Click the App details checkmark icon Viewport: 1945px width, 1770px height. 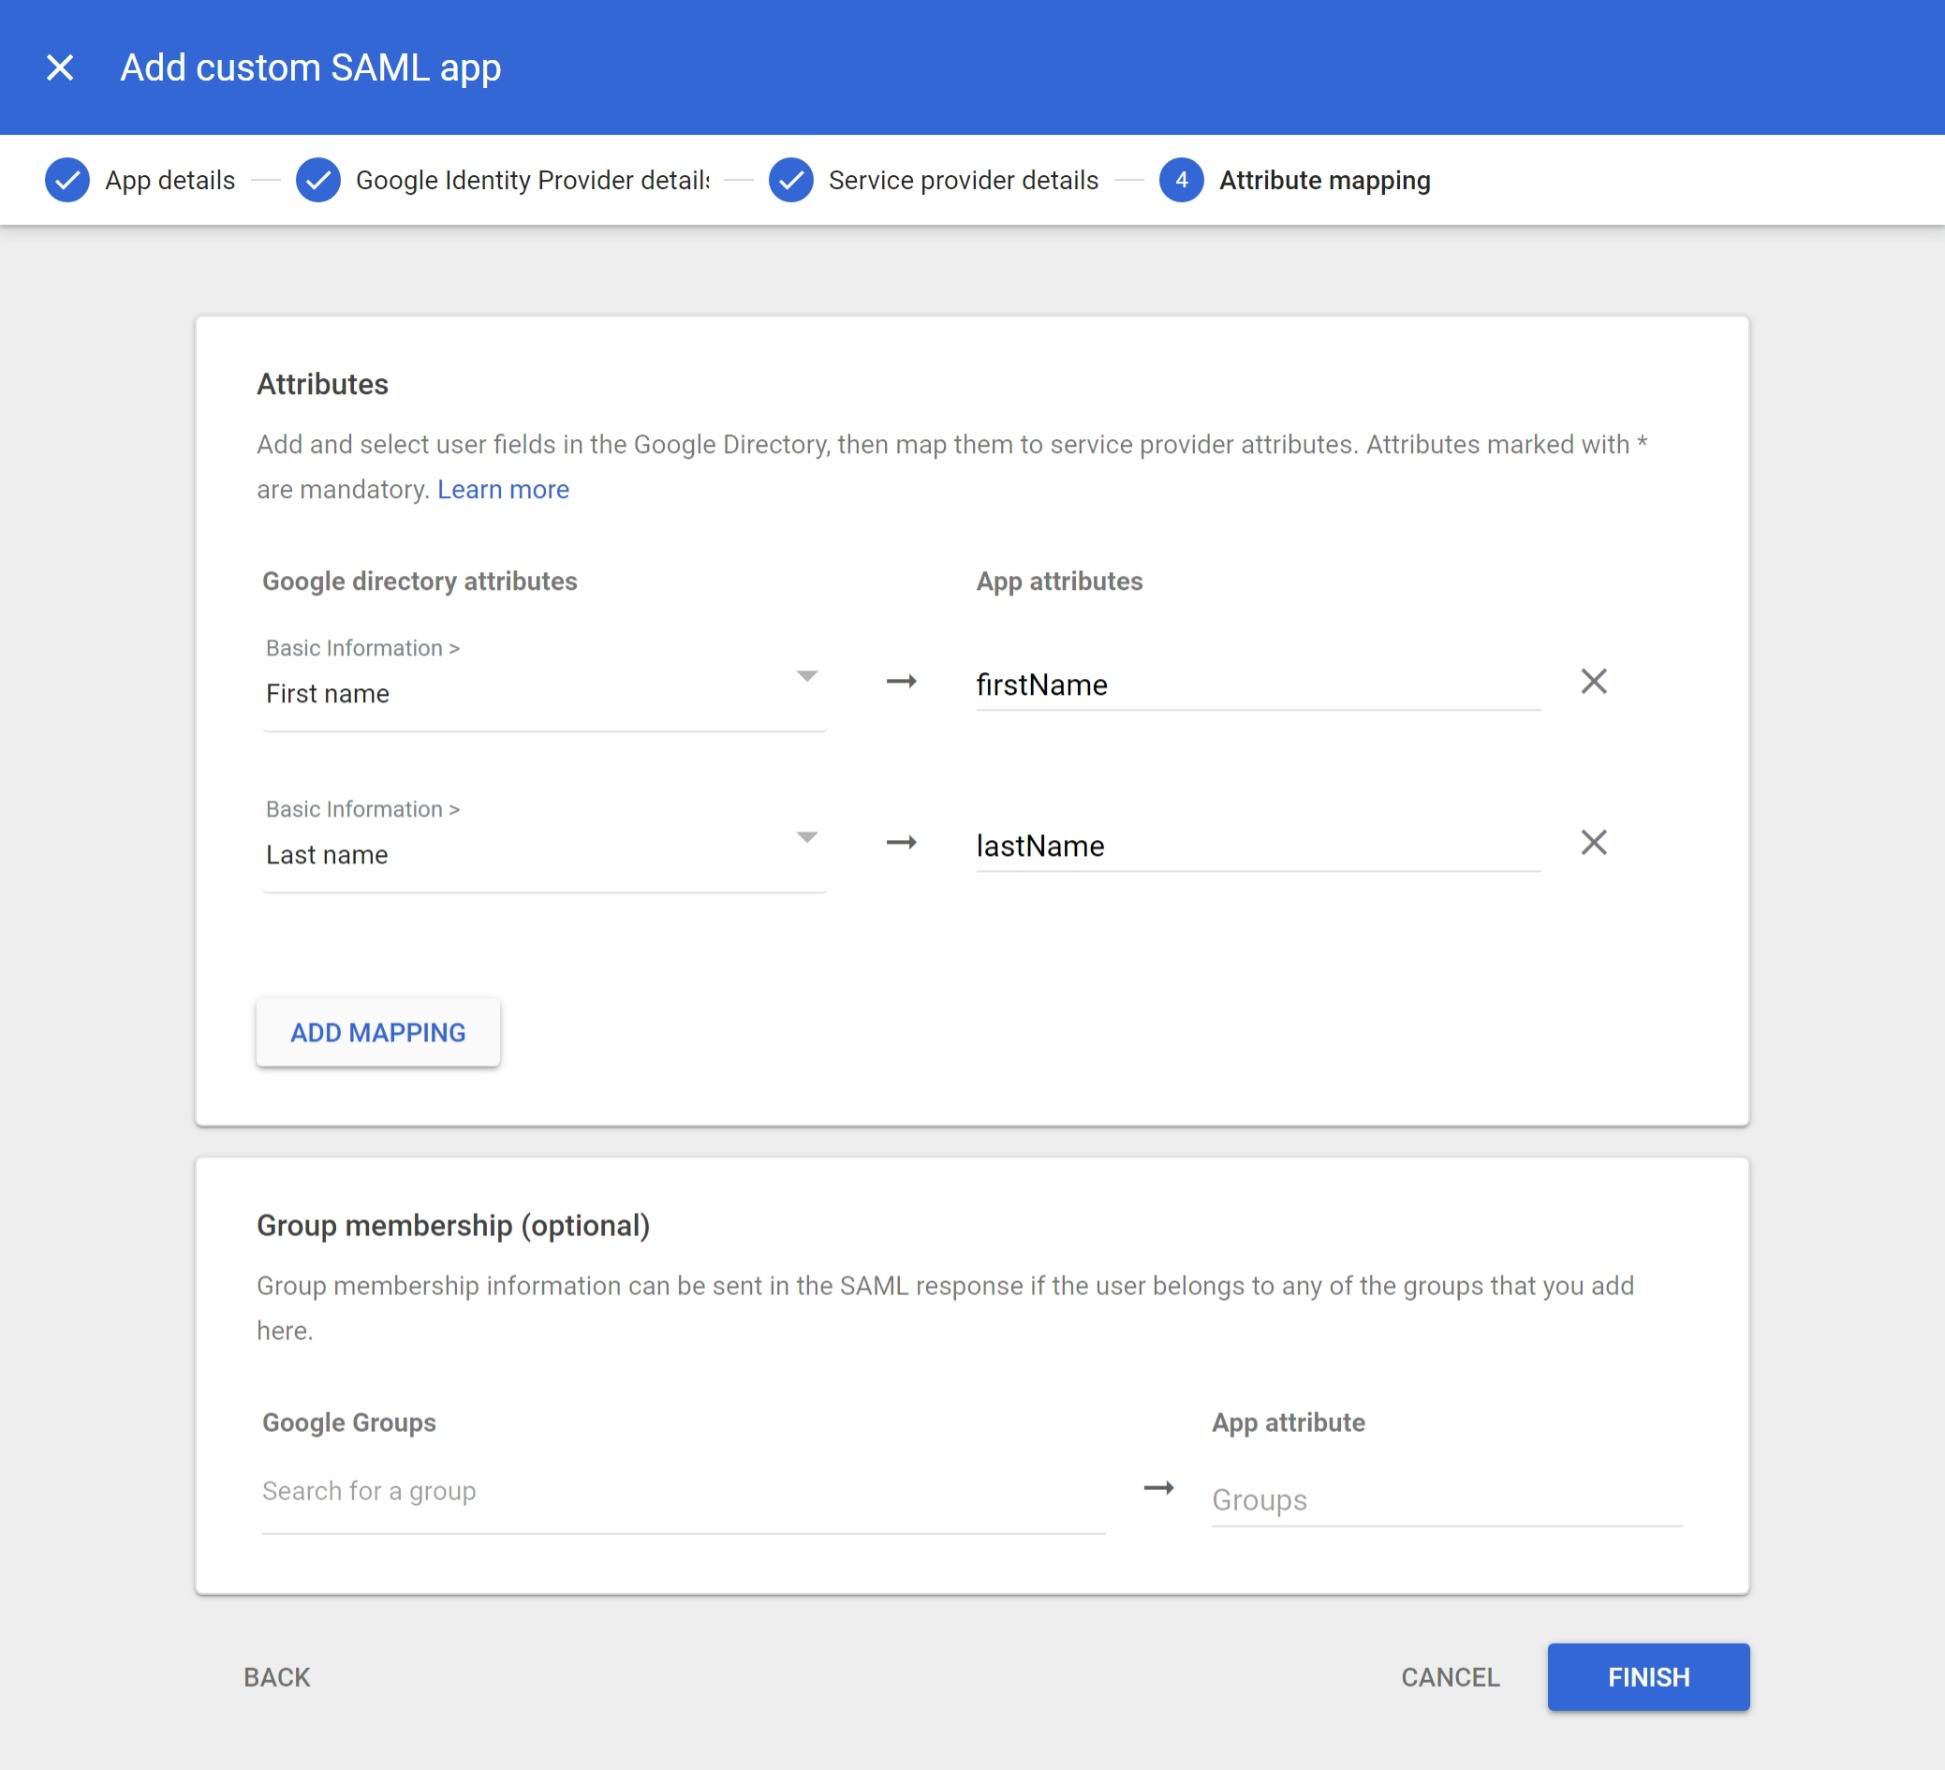click(67, 180)
